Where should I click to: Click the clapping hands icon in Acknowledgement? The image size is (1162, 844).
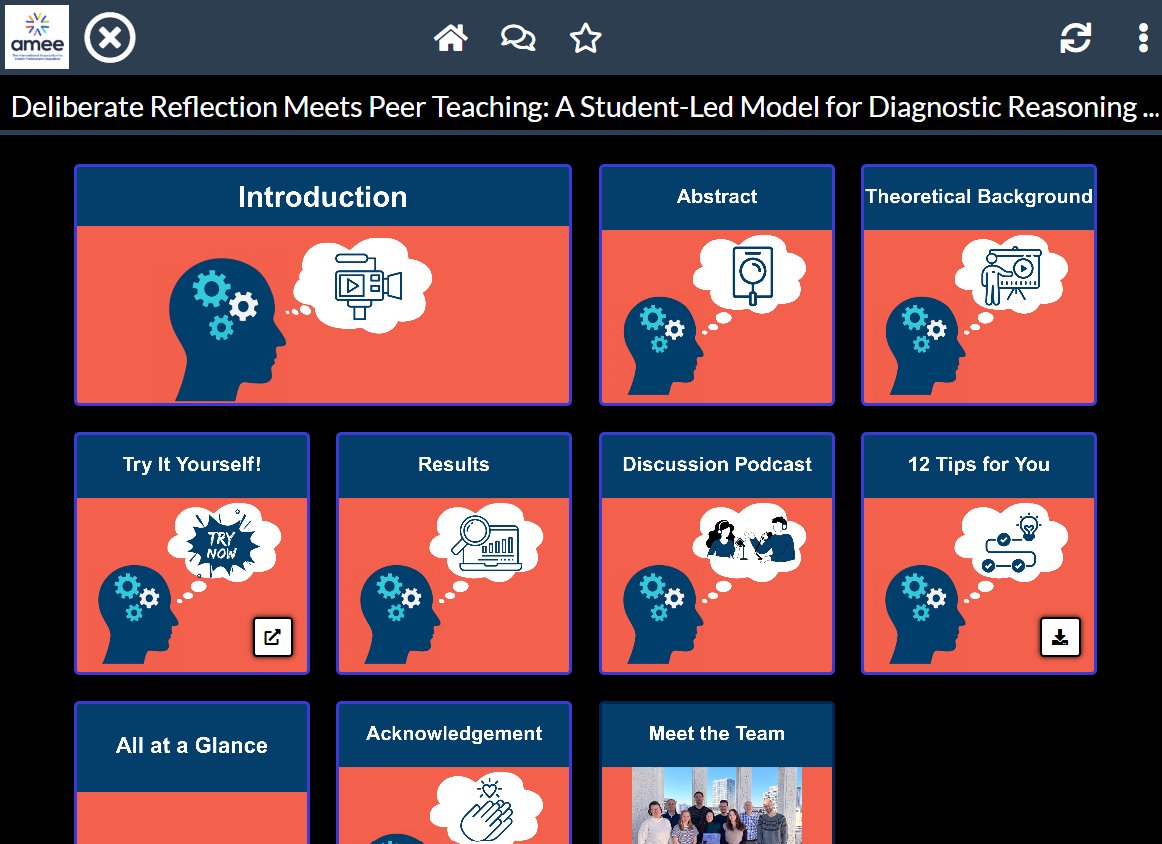tap(488, 810)
